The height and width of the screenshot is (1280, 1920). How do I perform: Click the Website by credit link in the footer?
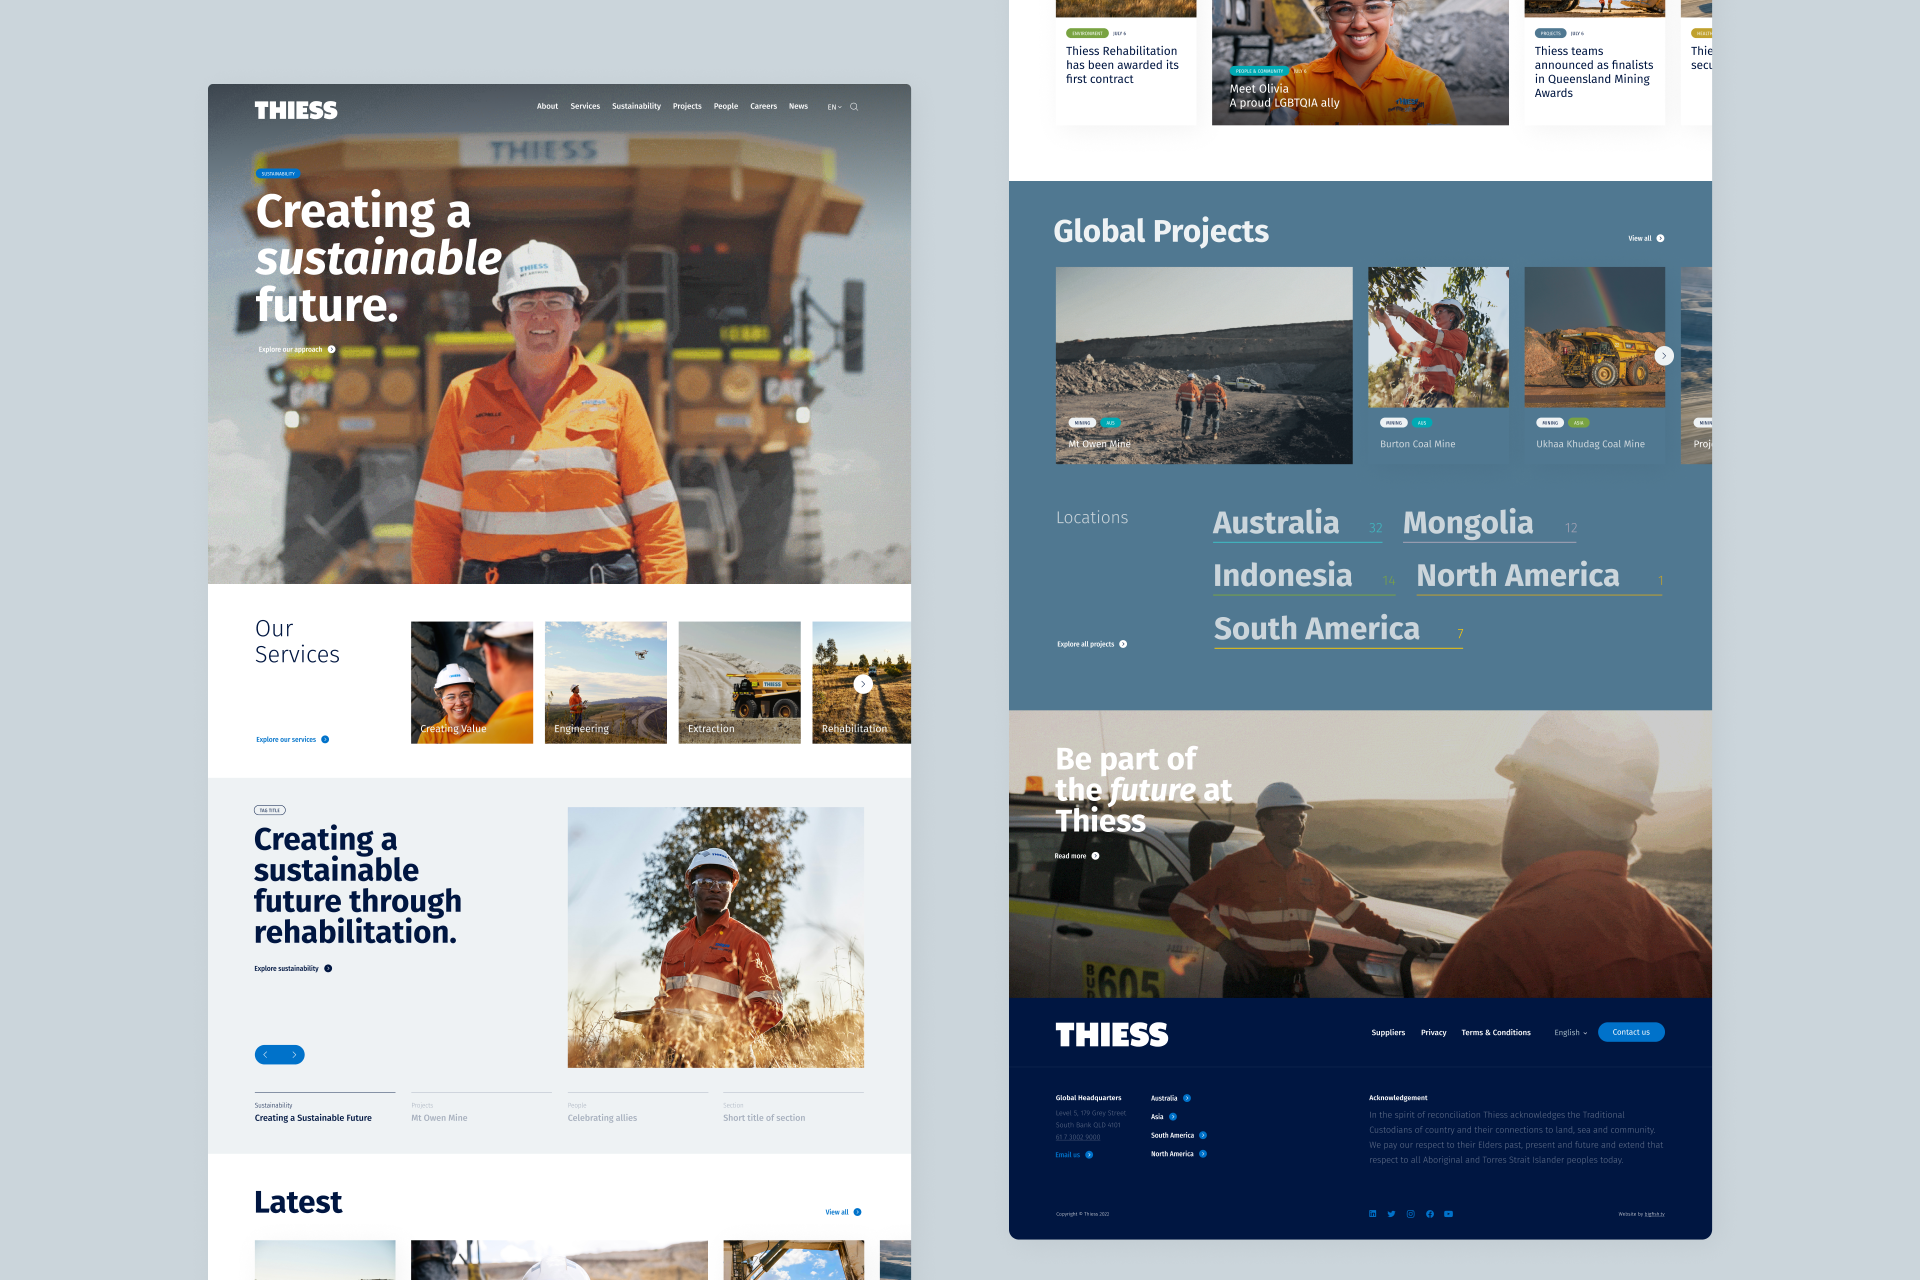(x=1642, y=1214)
